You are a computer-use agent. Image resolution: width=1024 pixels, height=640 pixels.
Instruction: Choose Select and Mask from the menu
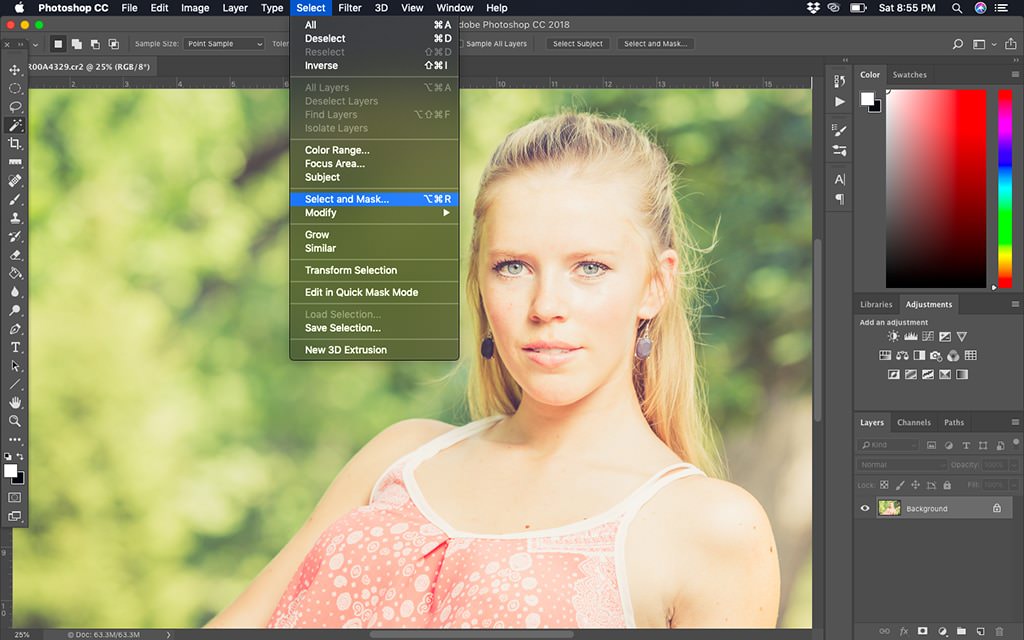pyautogui.click(x=374, y=199)
